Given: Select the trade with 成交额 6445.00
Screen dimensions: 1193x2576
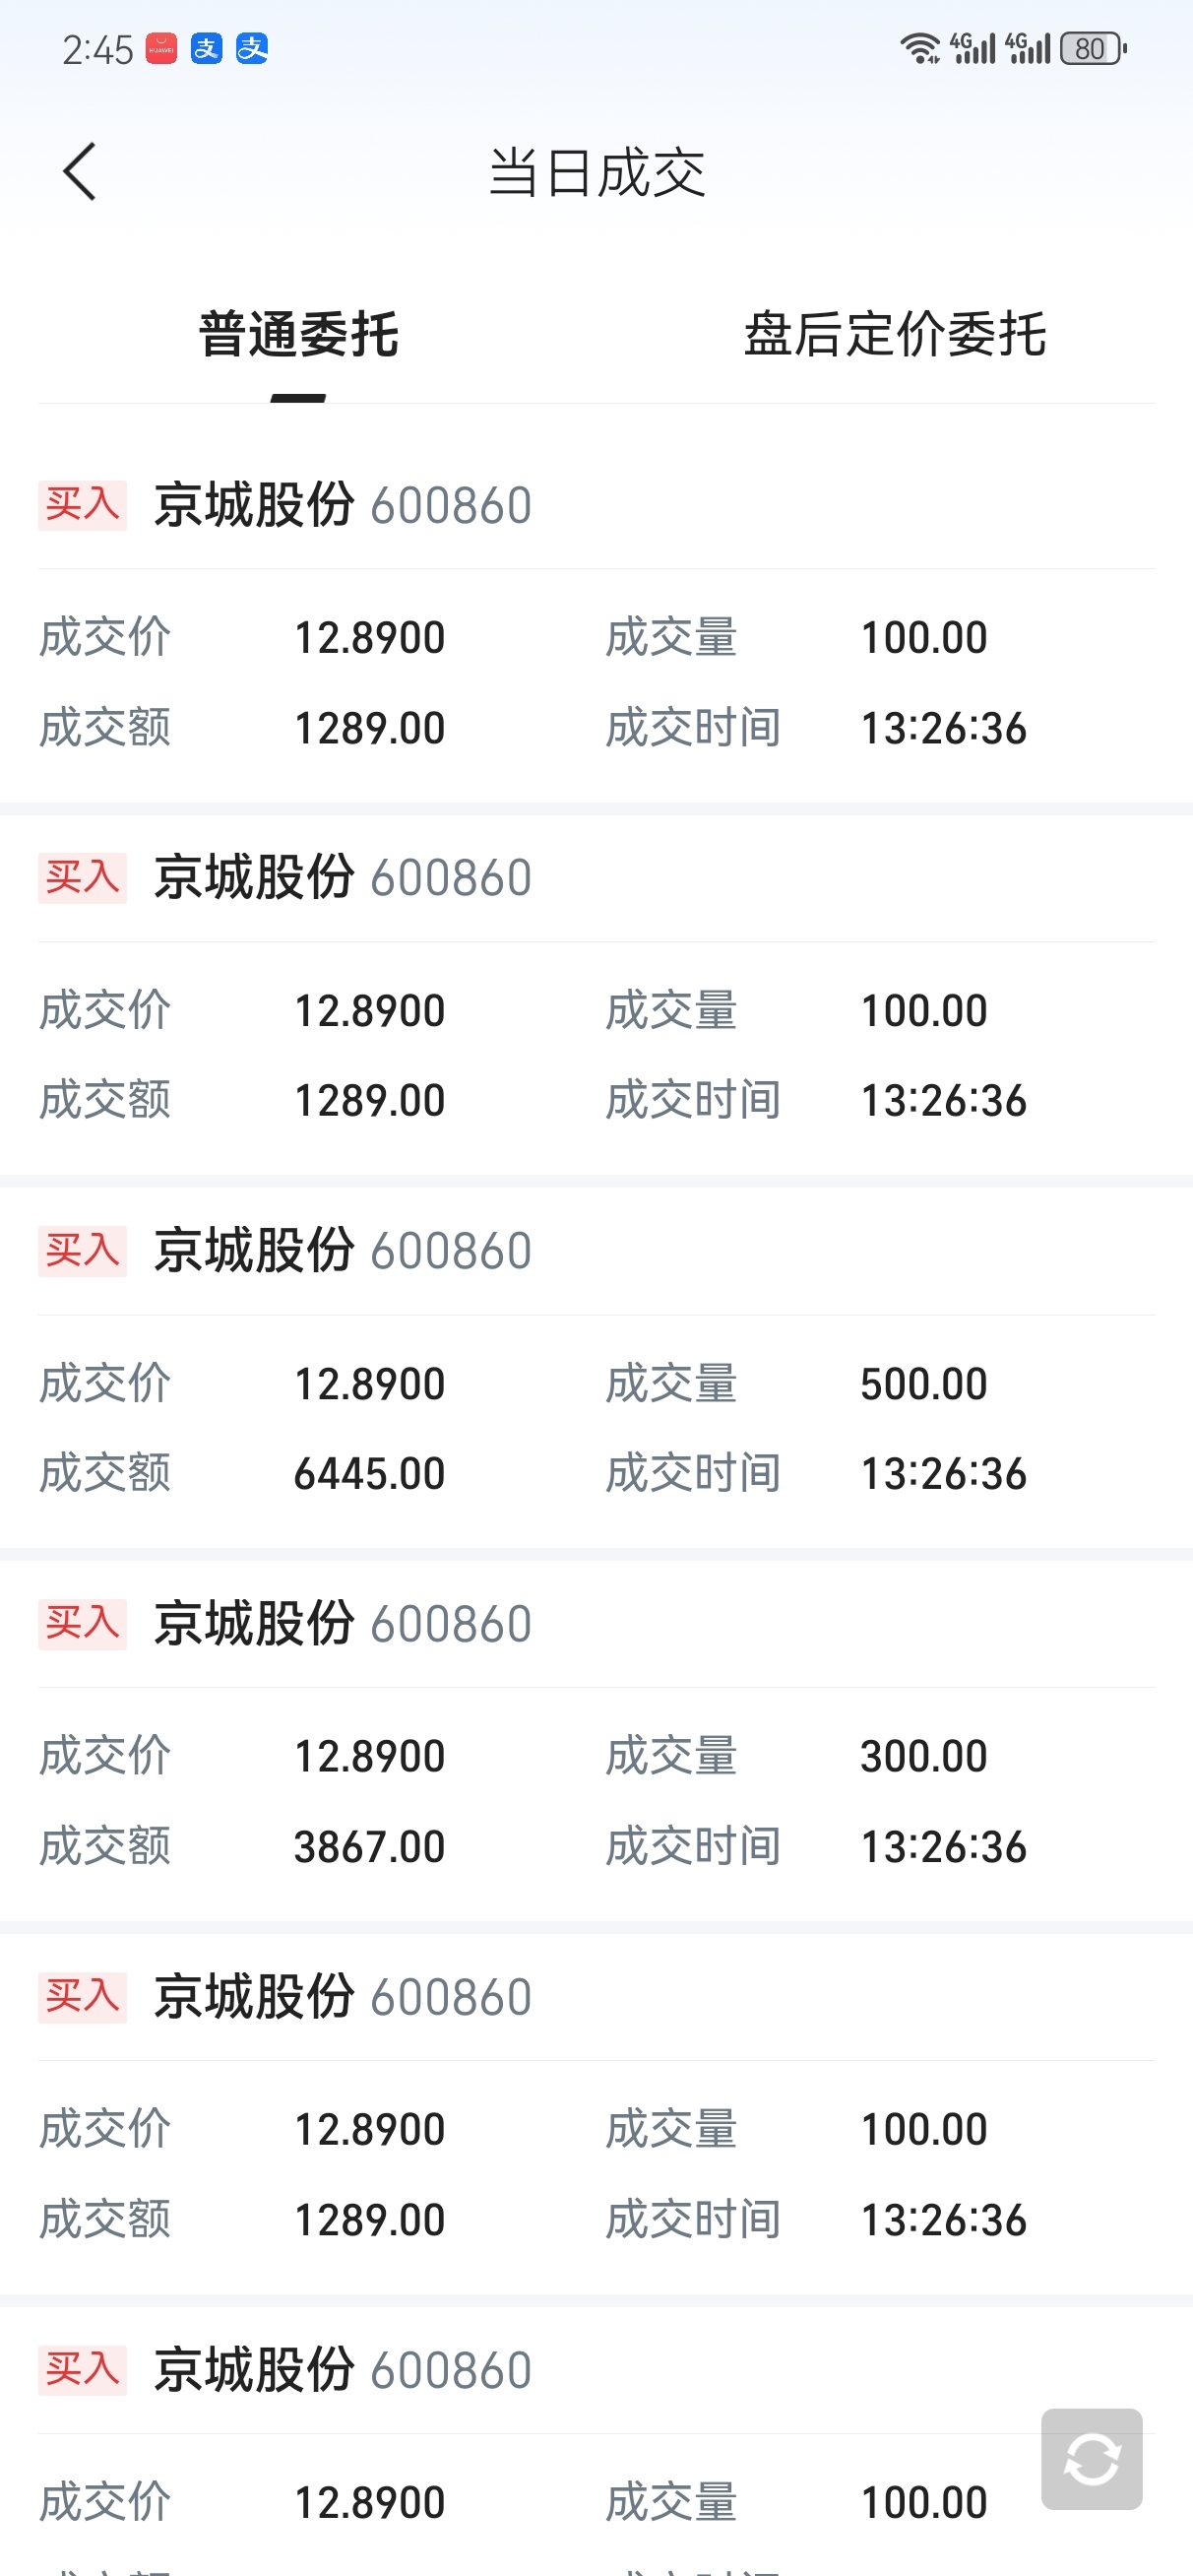Looking at the screenshot, I should pos(369,1474).
